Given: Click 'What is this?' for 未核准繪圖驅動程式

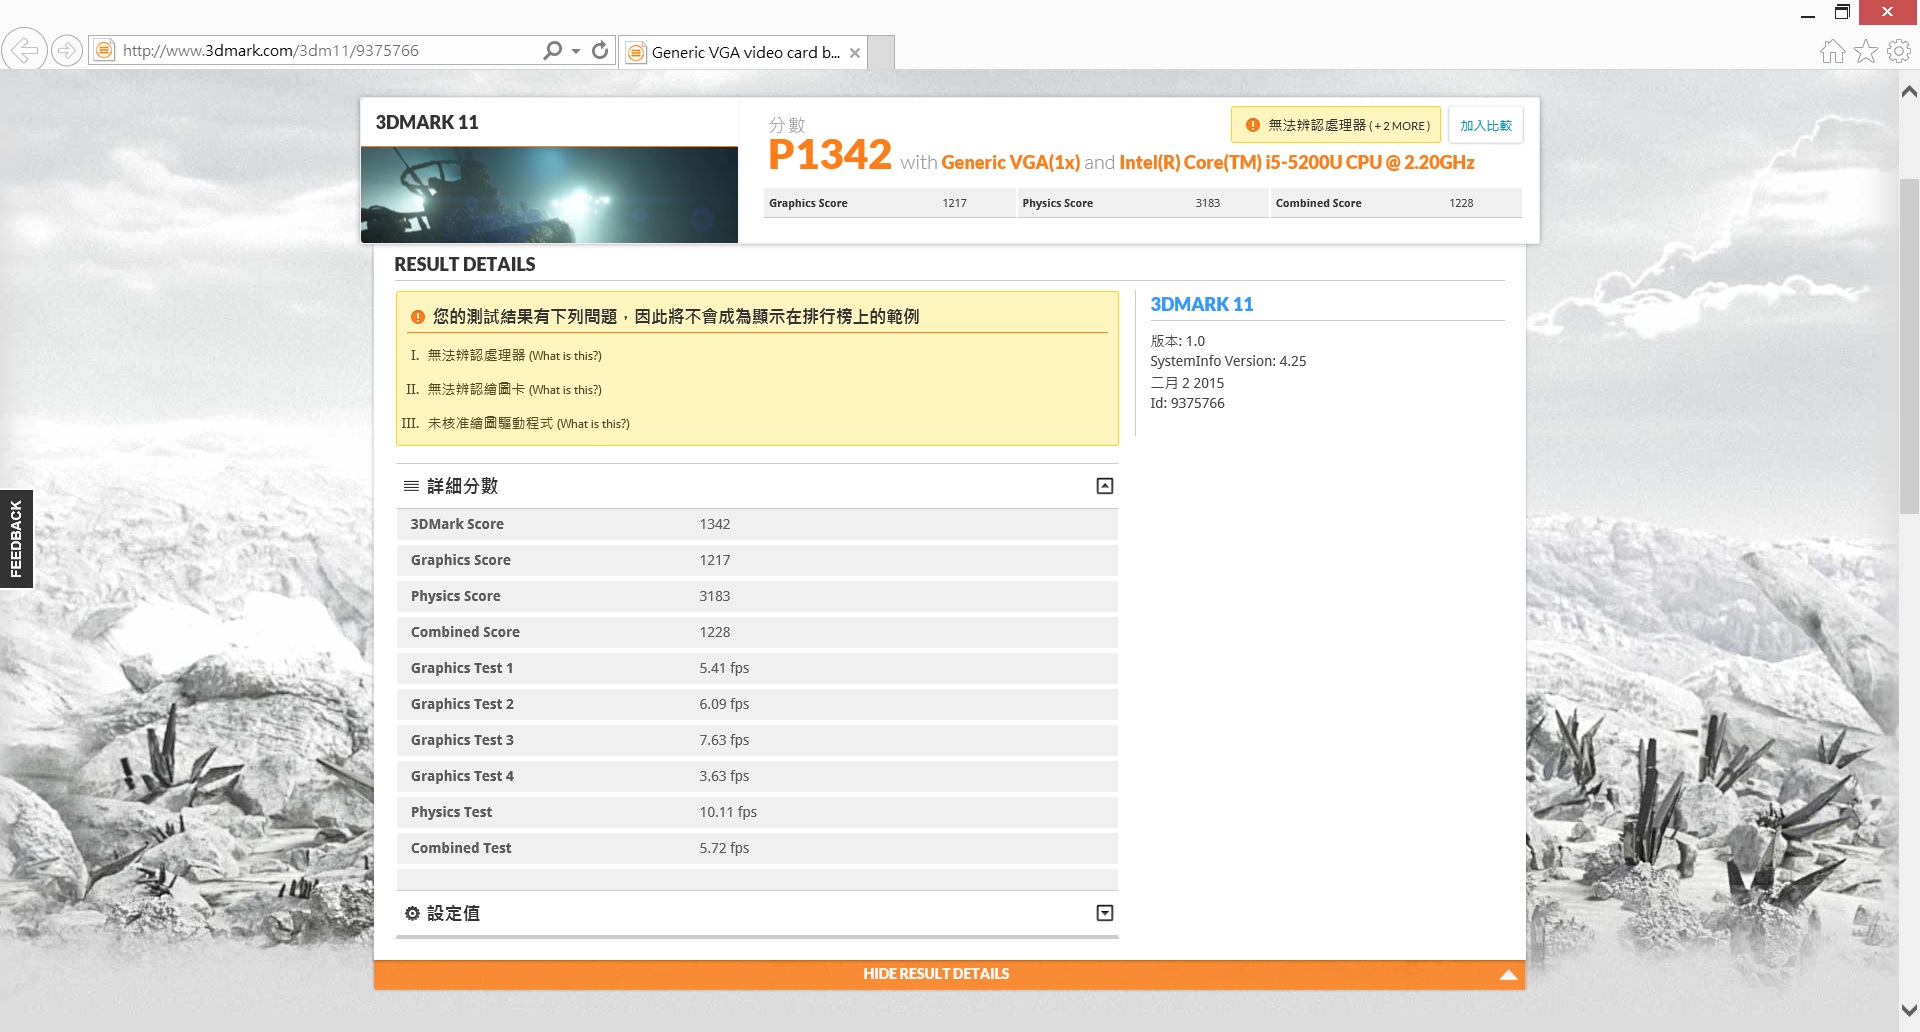Looking at the screenshot, I should [593, 424].
